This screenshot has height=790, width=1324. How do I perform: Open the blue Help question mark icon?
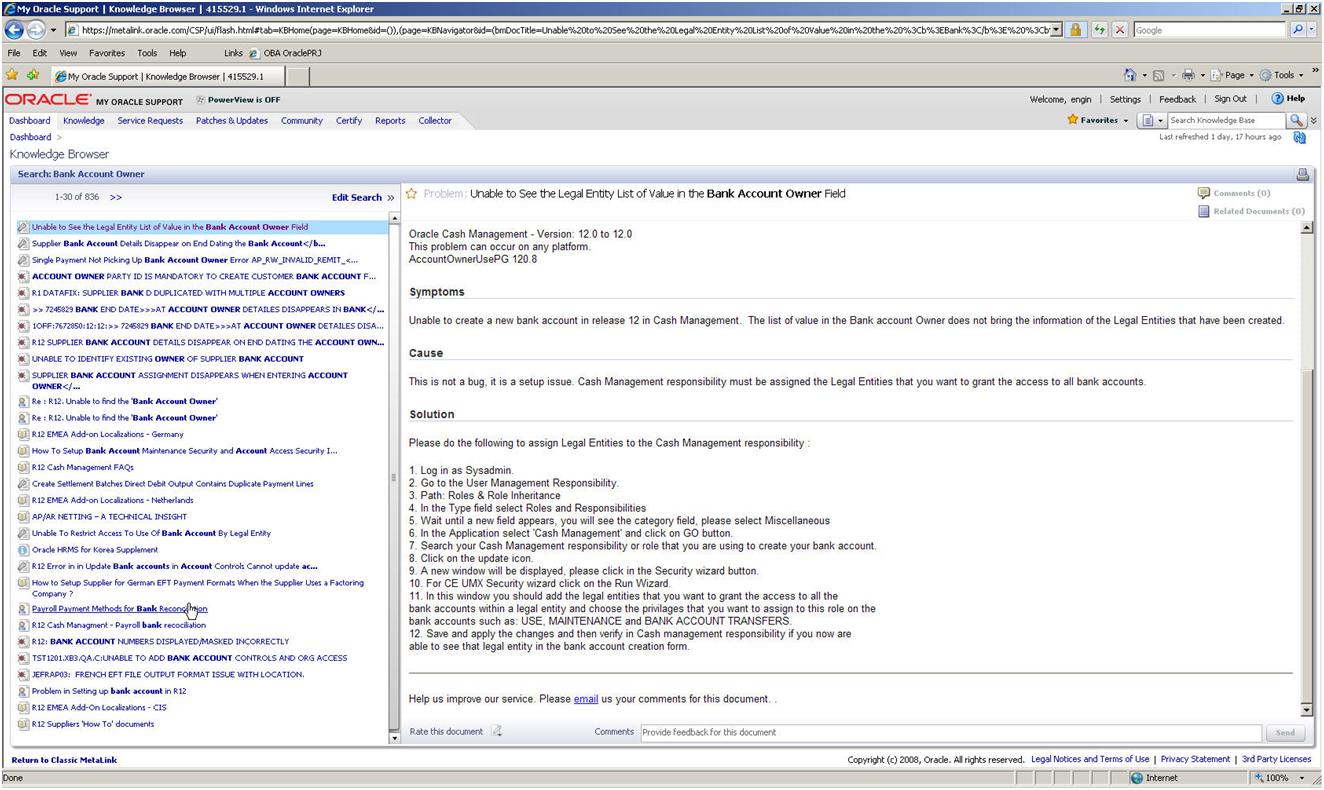1277,99
